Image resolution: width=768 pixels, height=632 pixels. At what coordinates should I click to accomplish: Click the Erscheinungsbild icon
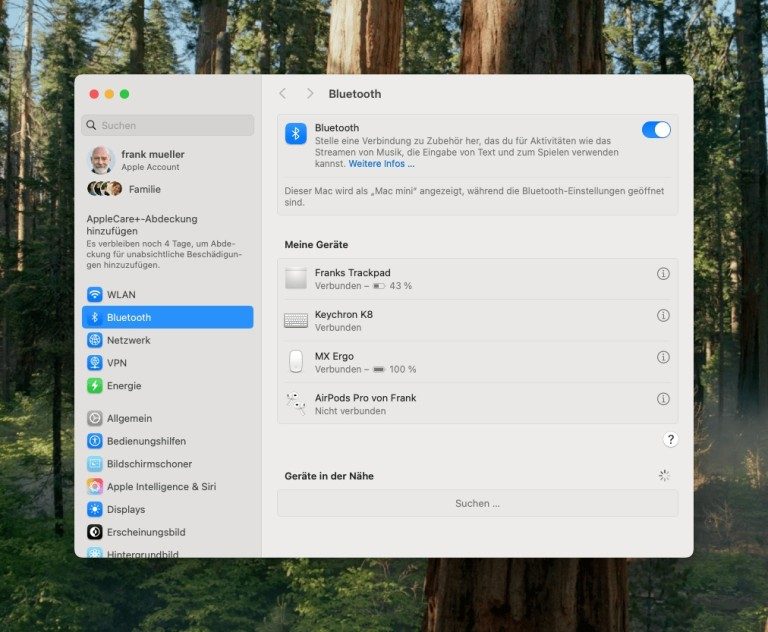tap(95, 532)
